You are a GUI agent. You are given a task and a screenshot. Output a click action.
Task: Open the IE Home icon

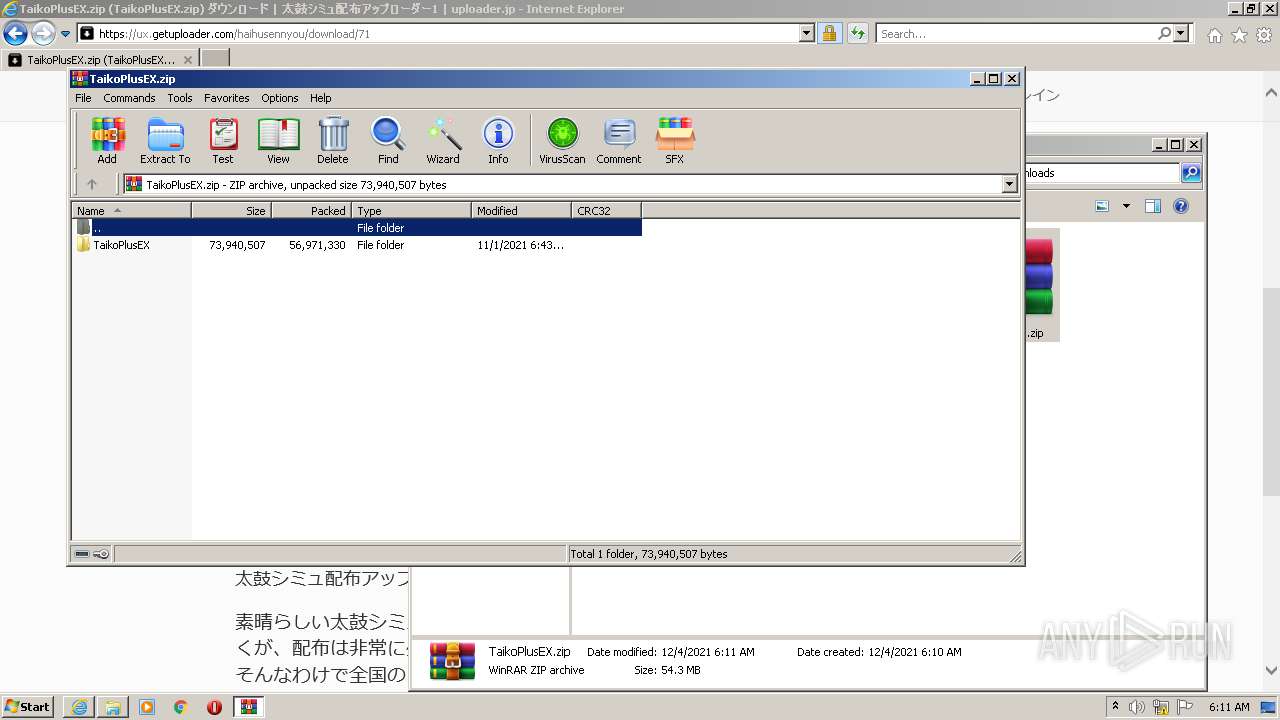(1214, 35)
